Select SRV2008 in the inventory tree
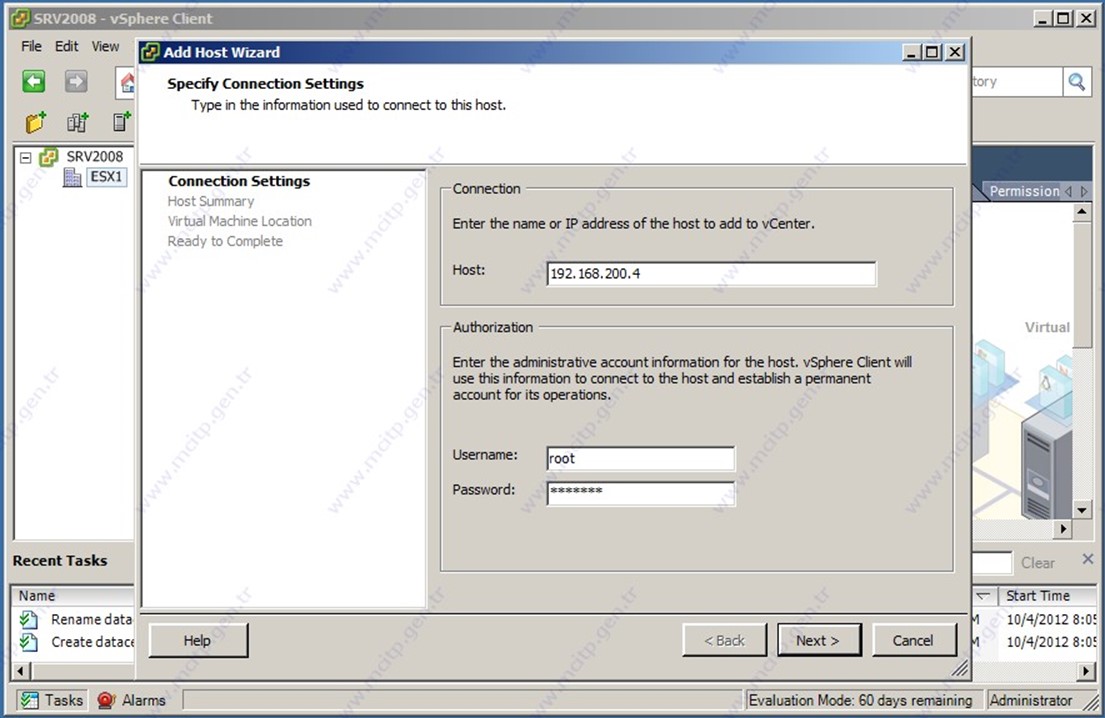The image size is (1105, 718). pos(94,156)
